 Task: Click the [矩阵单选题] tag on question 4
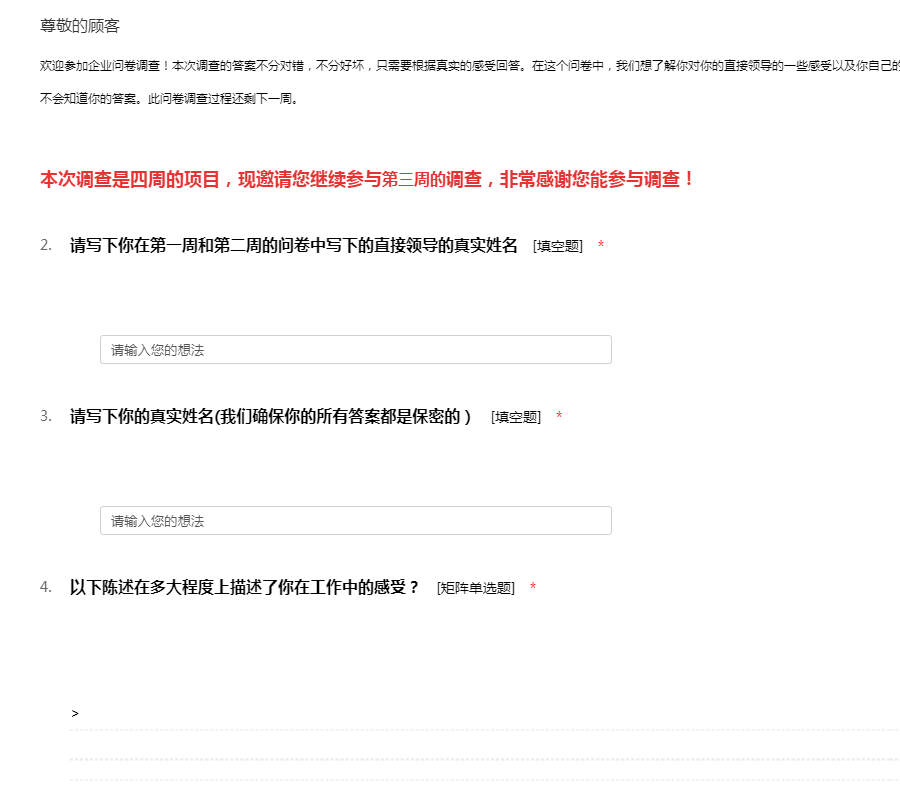(476, 589)
